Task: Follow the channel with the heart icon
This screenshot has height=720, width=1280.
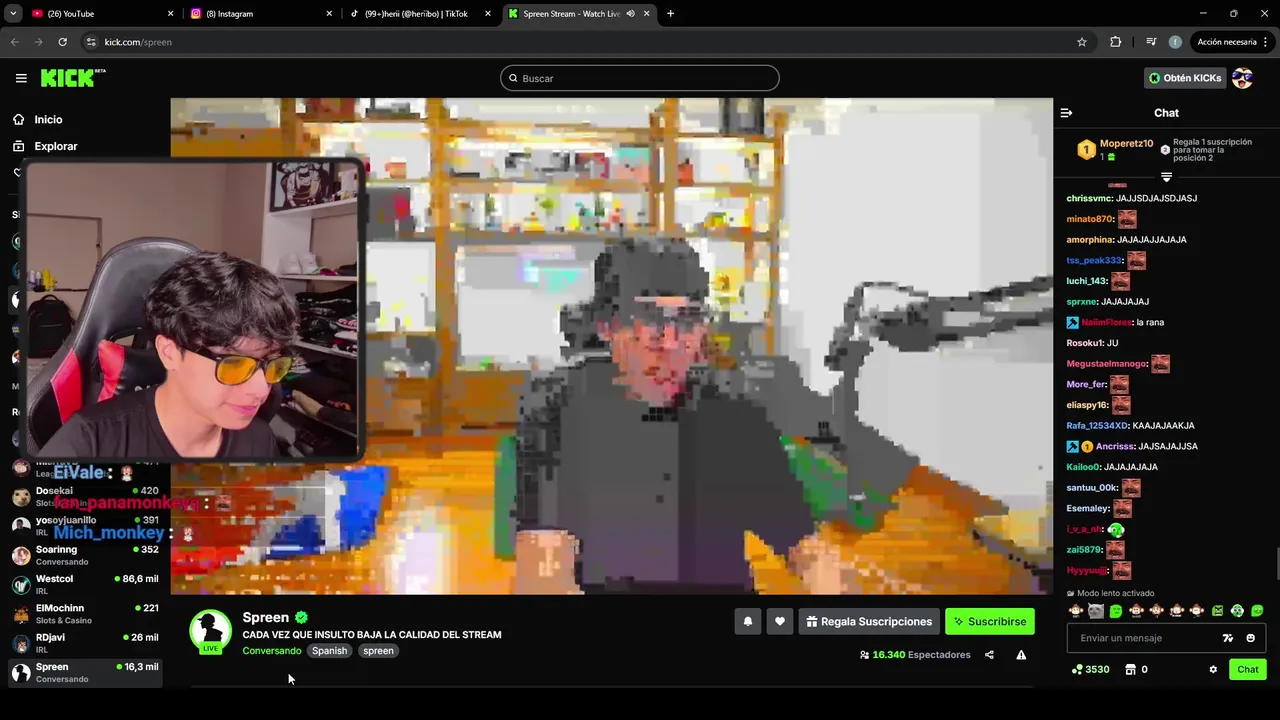Action: pos(779,621)
